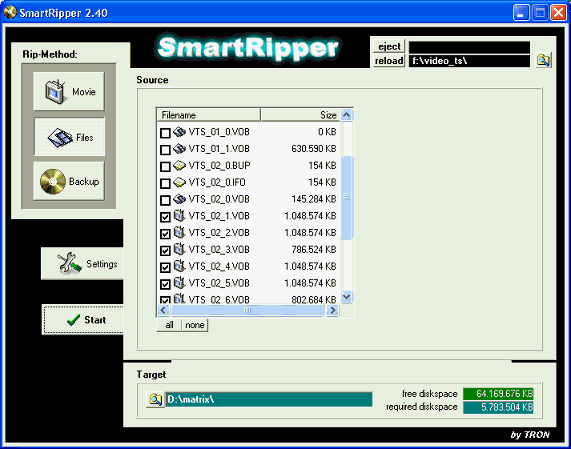This screenshot has height=449, width=571.
Task: Click the empty disc title field
Action: [469, 47]
